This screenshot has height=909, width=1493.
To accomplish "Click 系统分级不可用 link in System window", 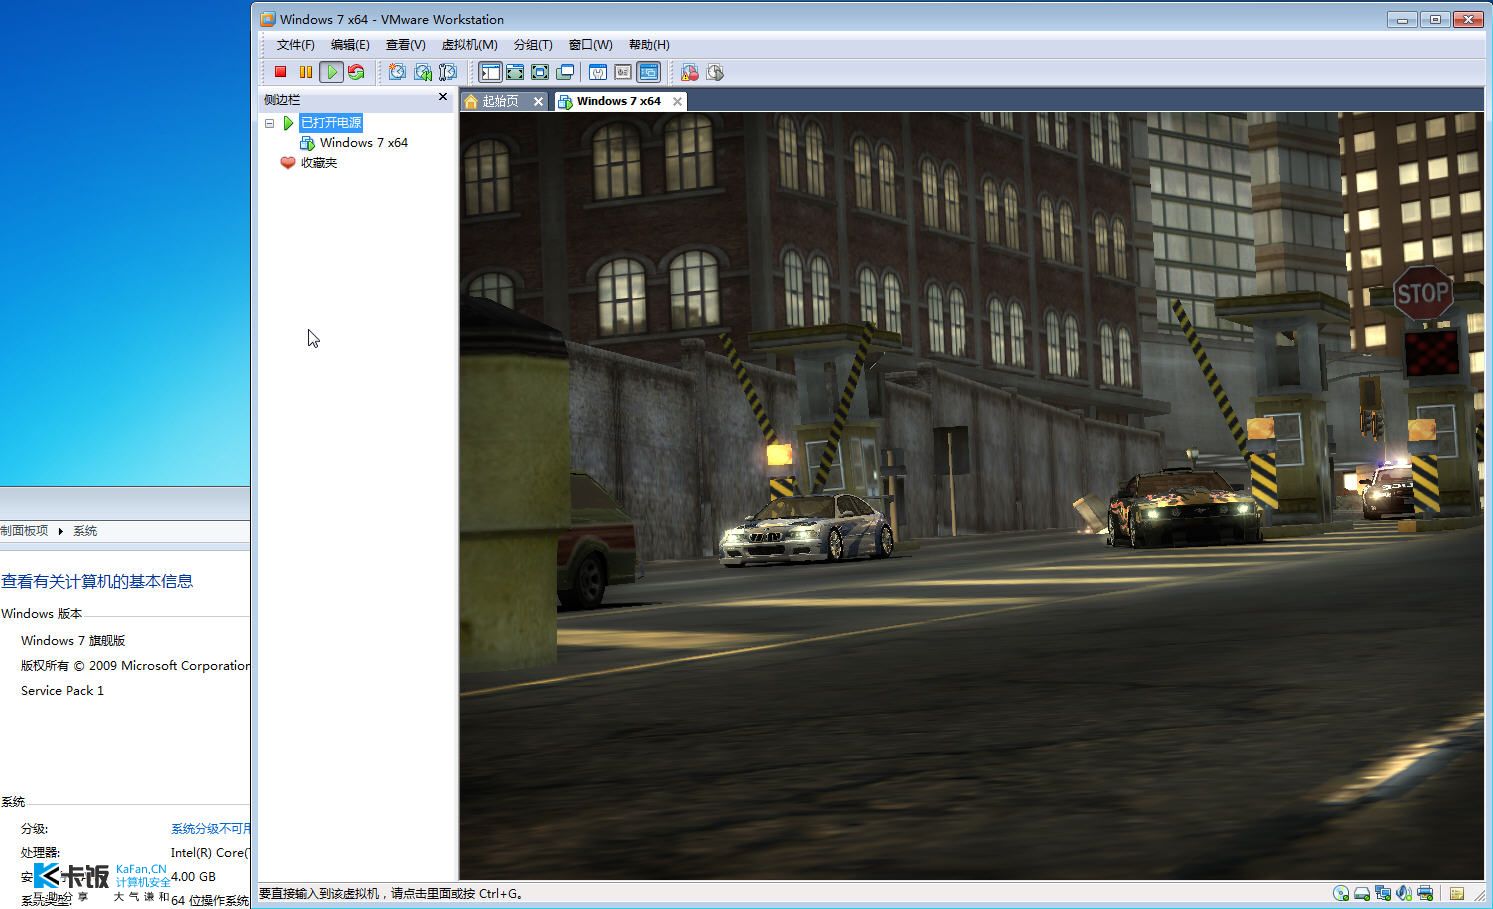I will point(211,829).
